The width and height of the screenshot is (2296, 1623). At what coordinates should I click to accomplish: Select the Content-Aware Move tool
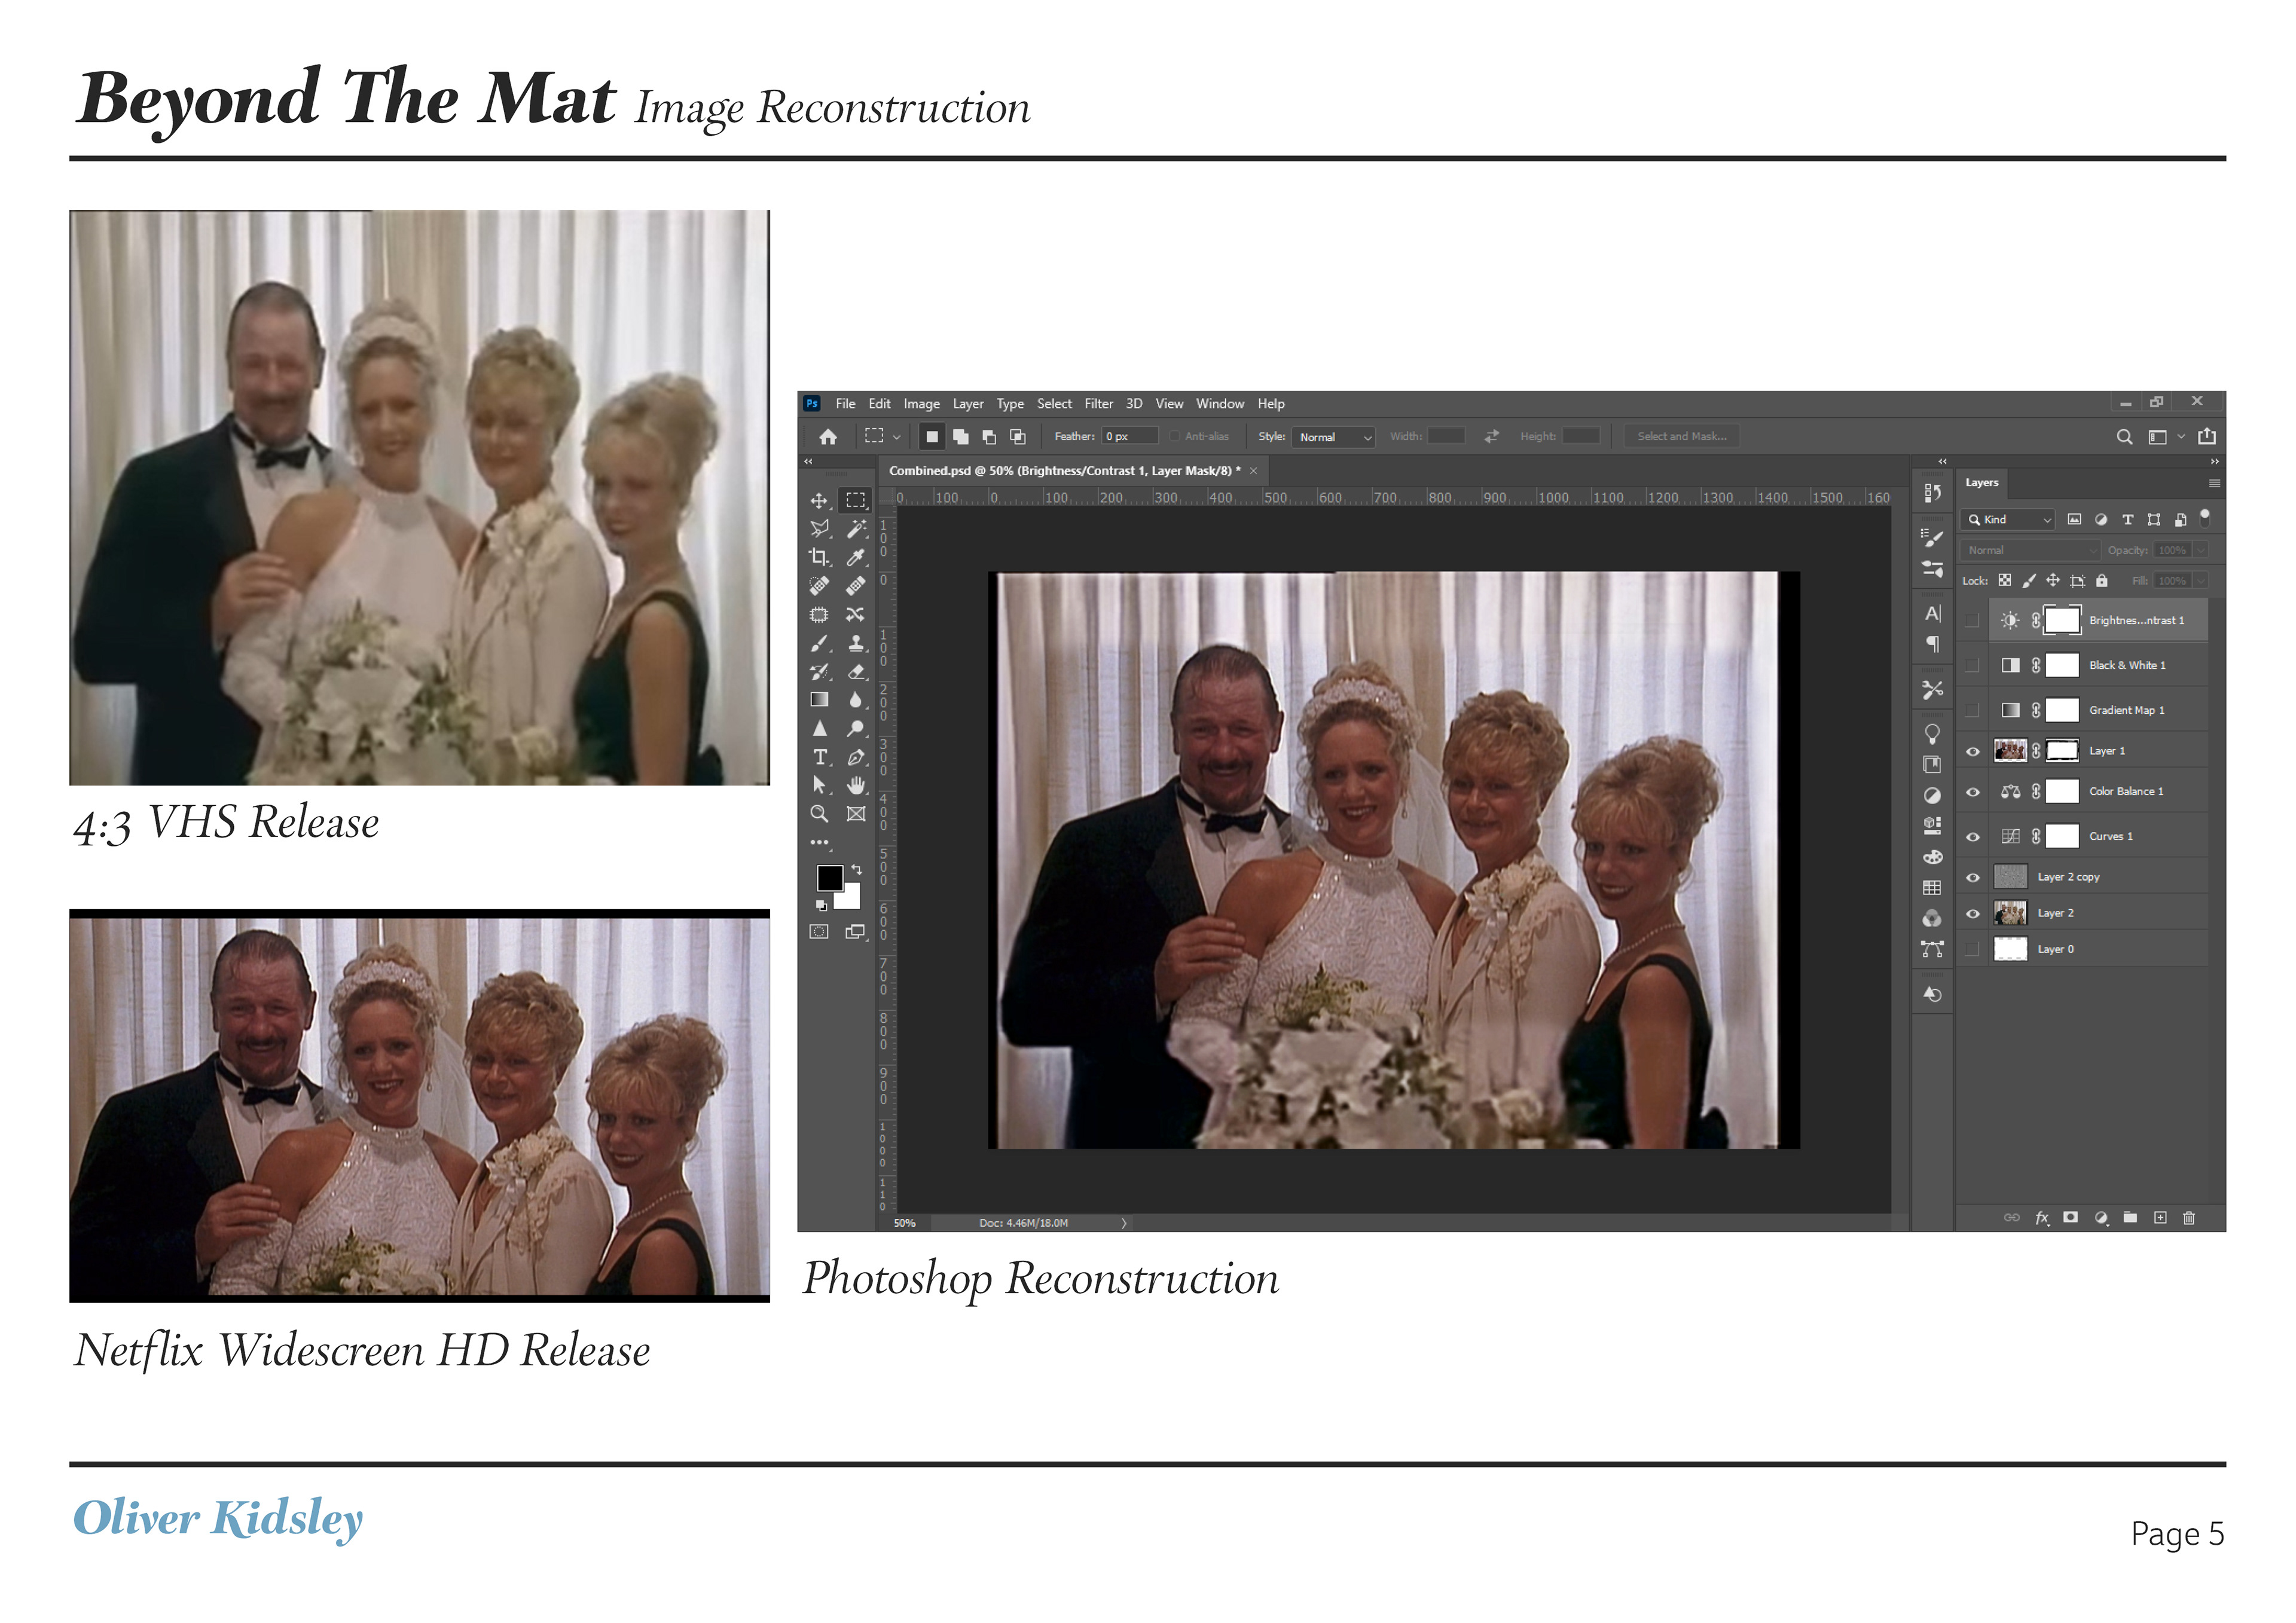click(856, 615)
